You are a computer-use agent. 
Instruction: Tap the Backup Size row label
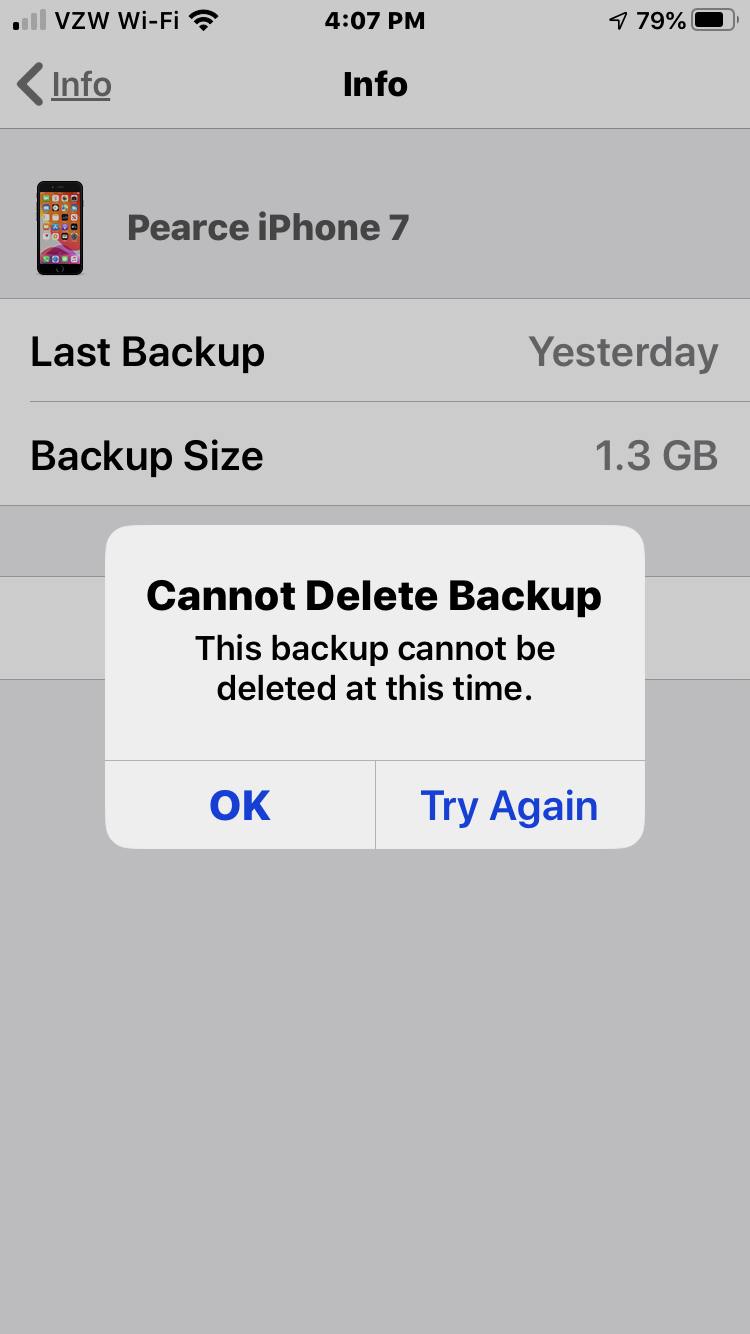[x=147, y=456]
